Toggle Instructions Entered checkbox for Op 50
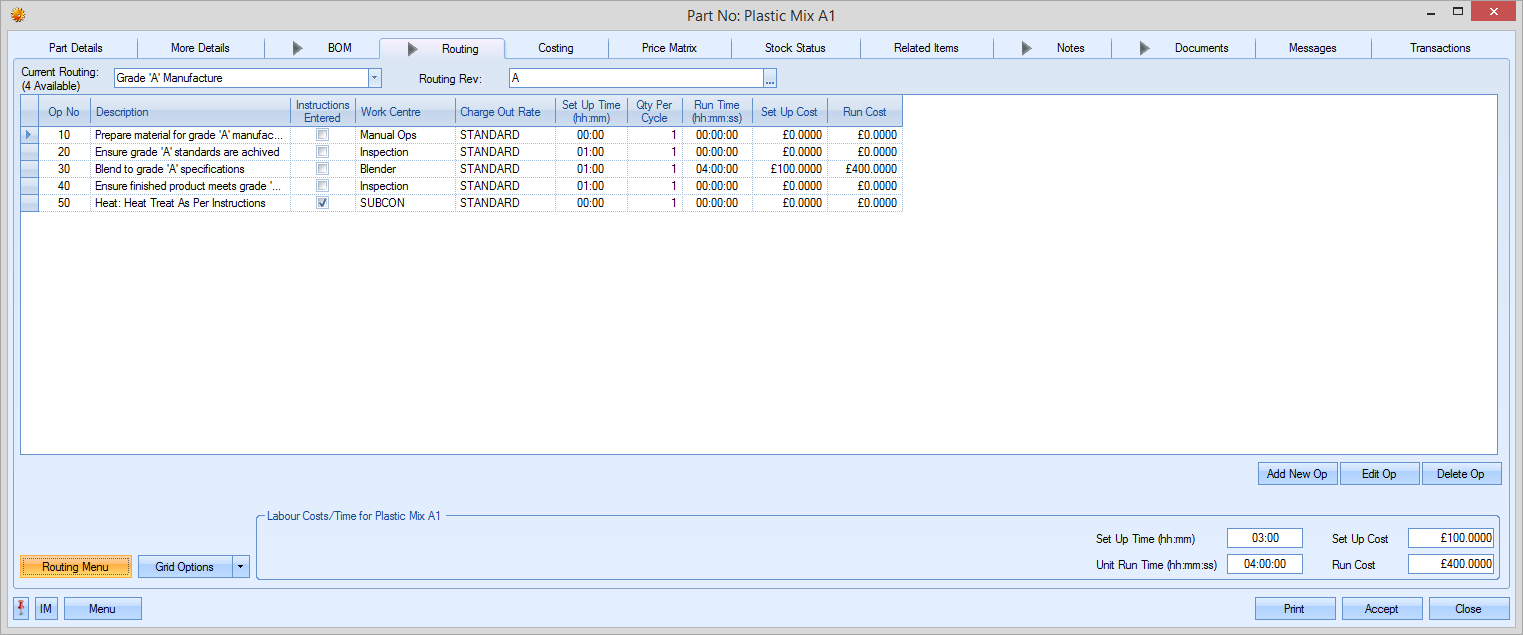Viewport: 1523px width, 635px height. (x=322, y=203)
